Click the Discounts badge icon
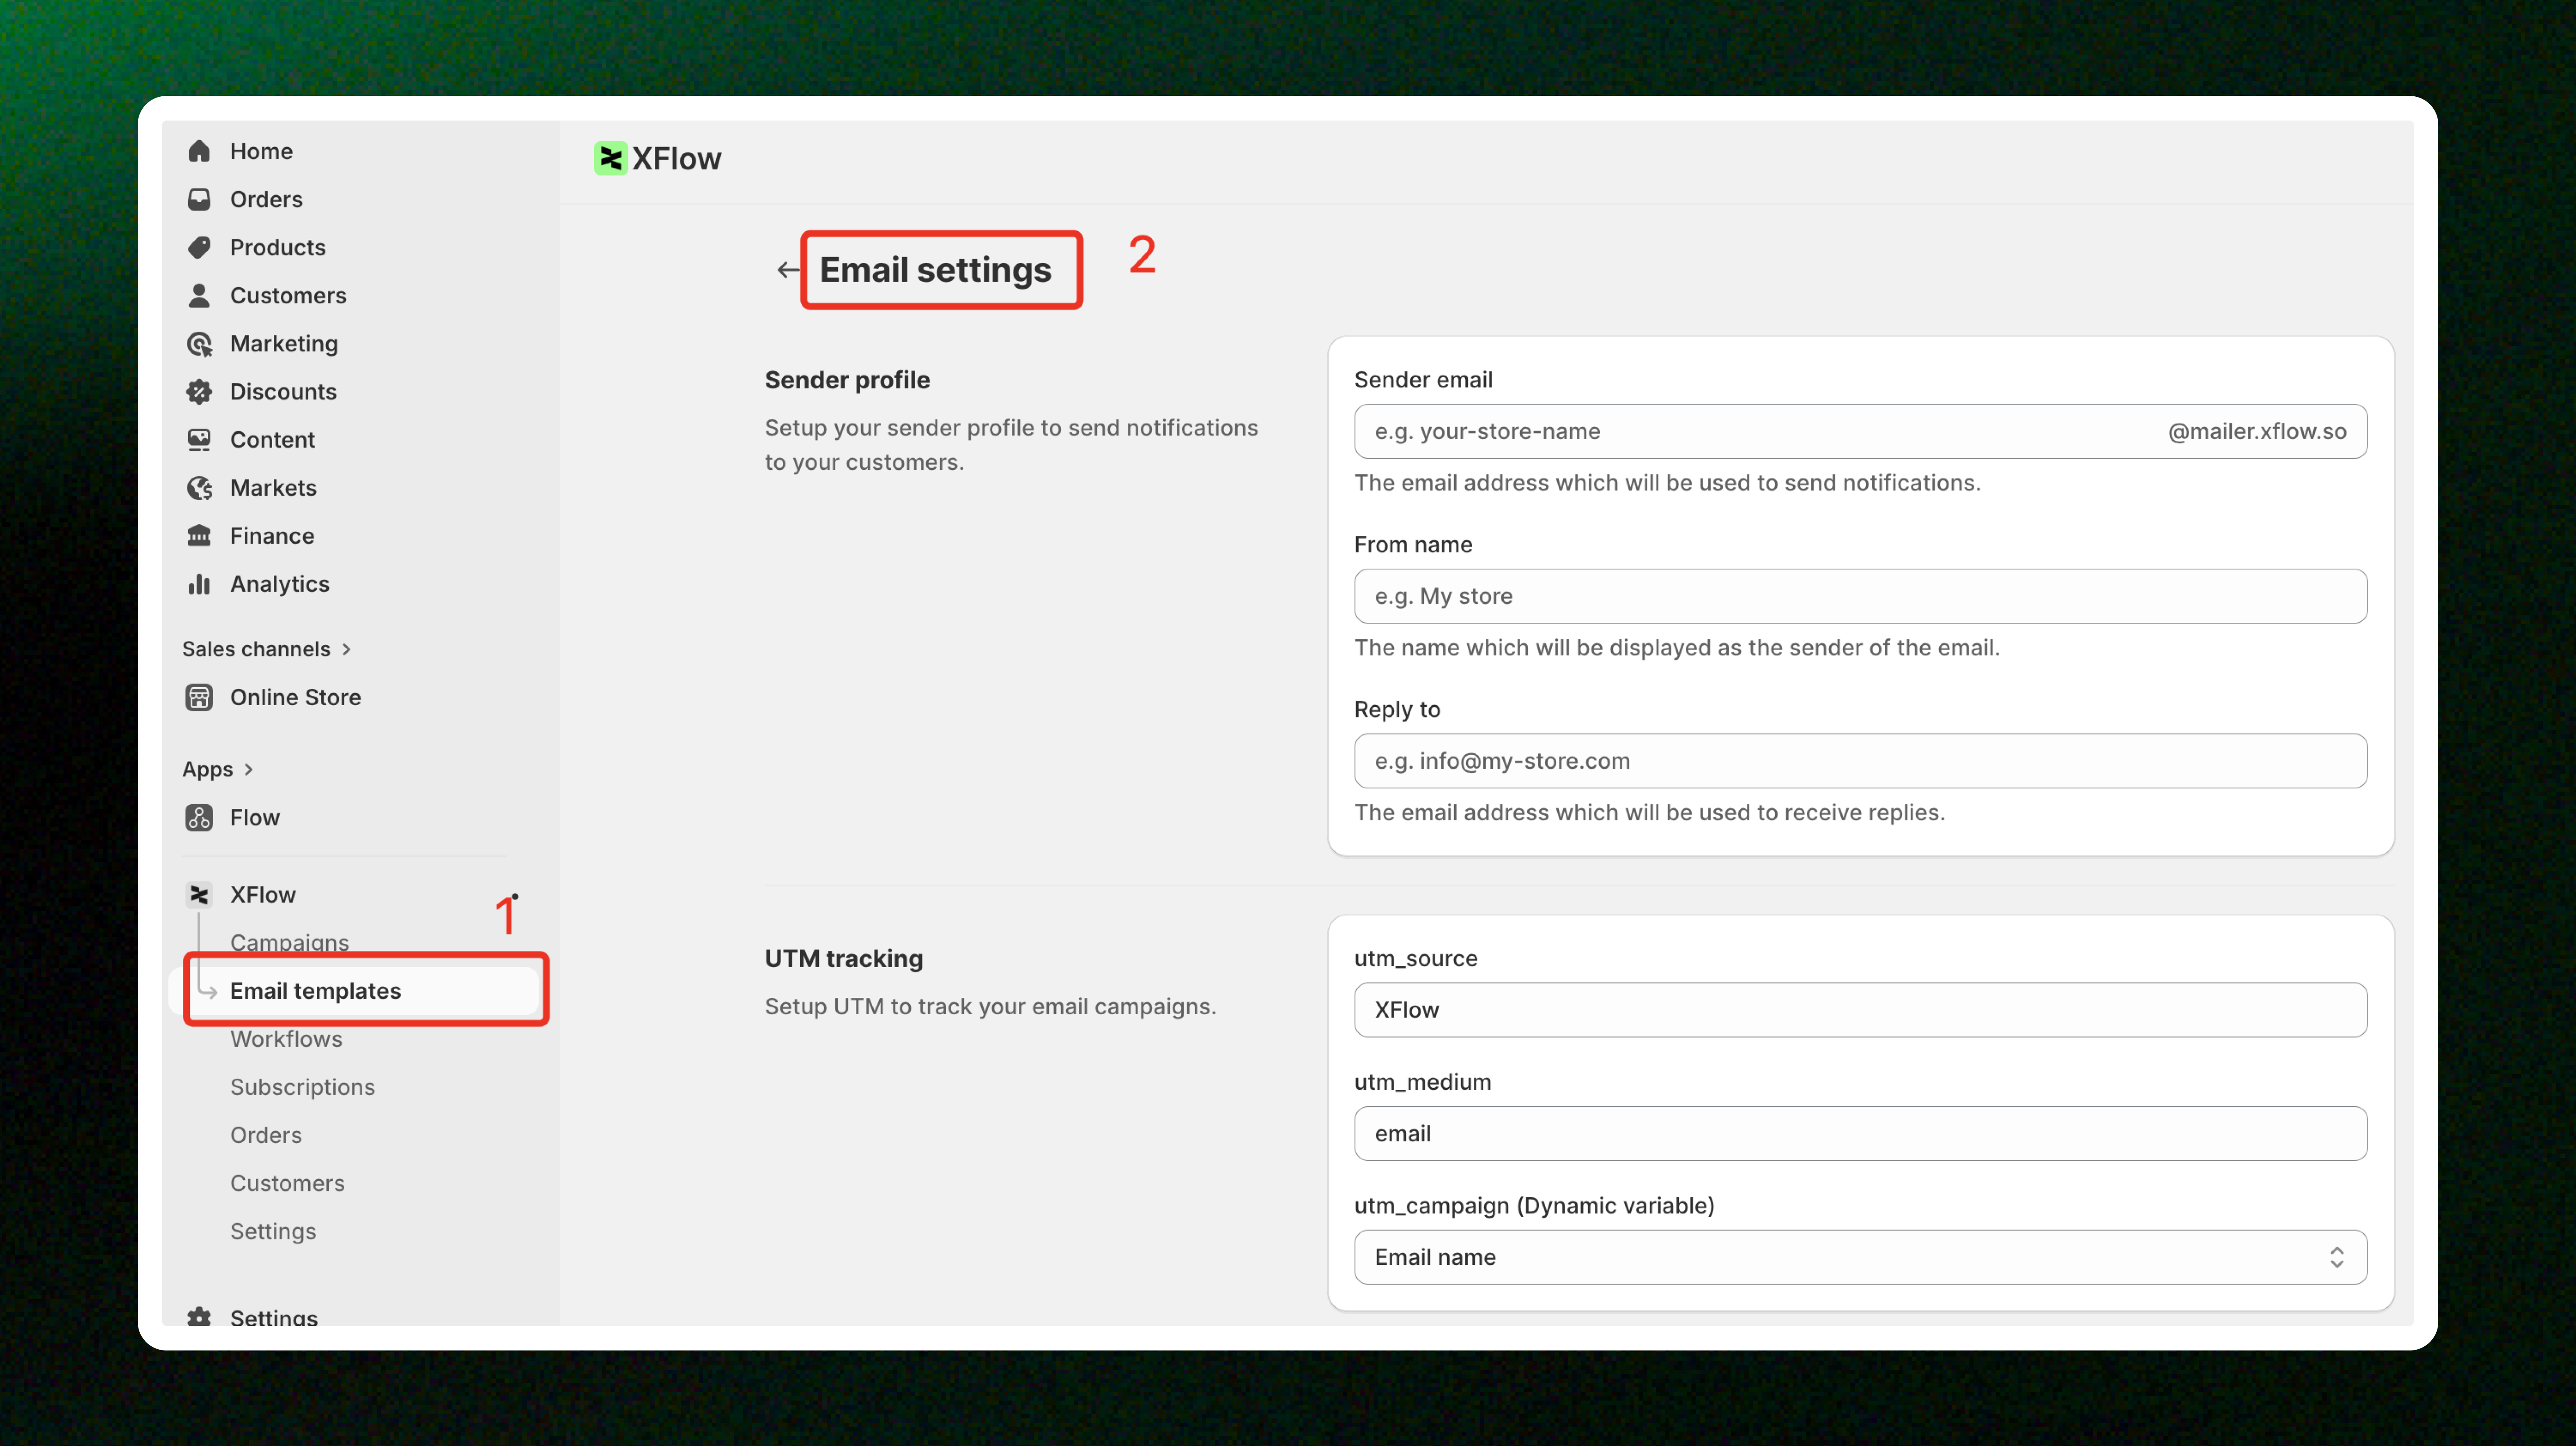The height and width of the screenshot is (1446, 2576). pos(199,391)
